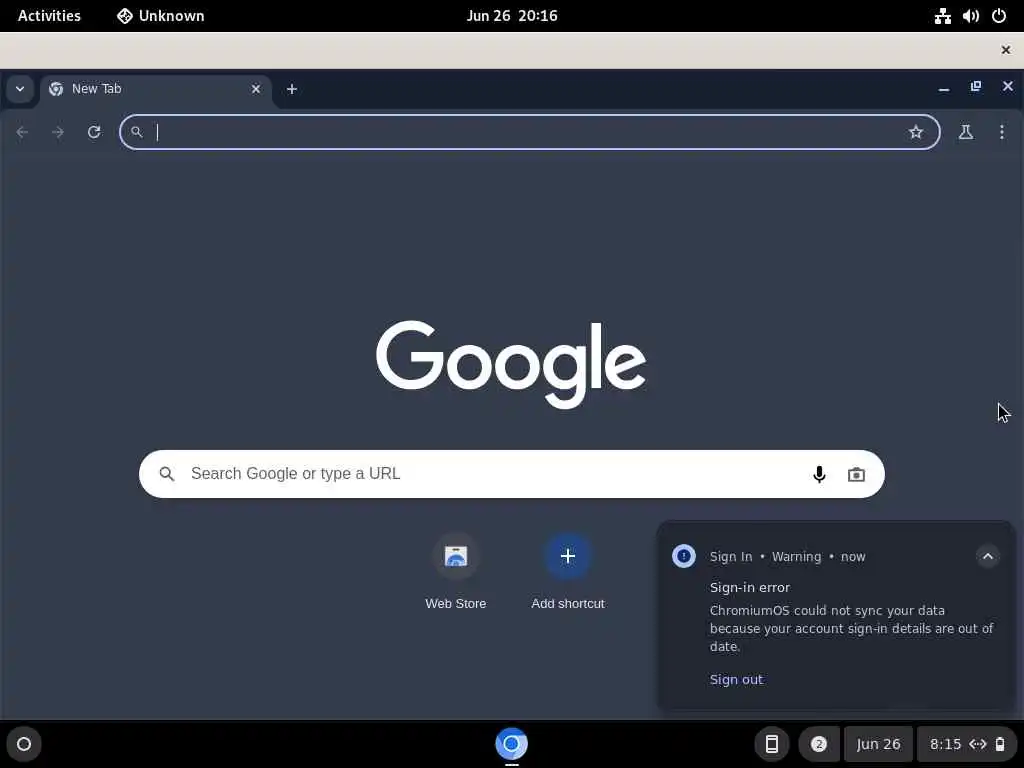Viewport: 1024px width, 768px height.
Task: Expand the tab search dropdown
Action: coord(20,89)
